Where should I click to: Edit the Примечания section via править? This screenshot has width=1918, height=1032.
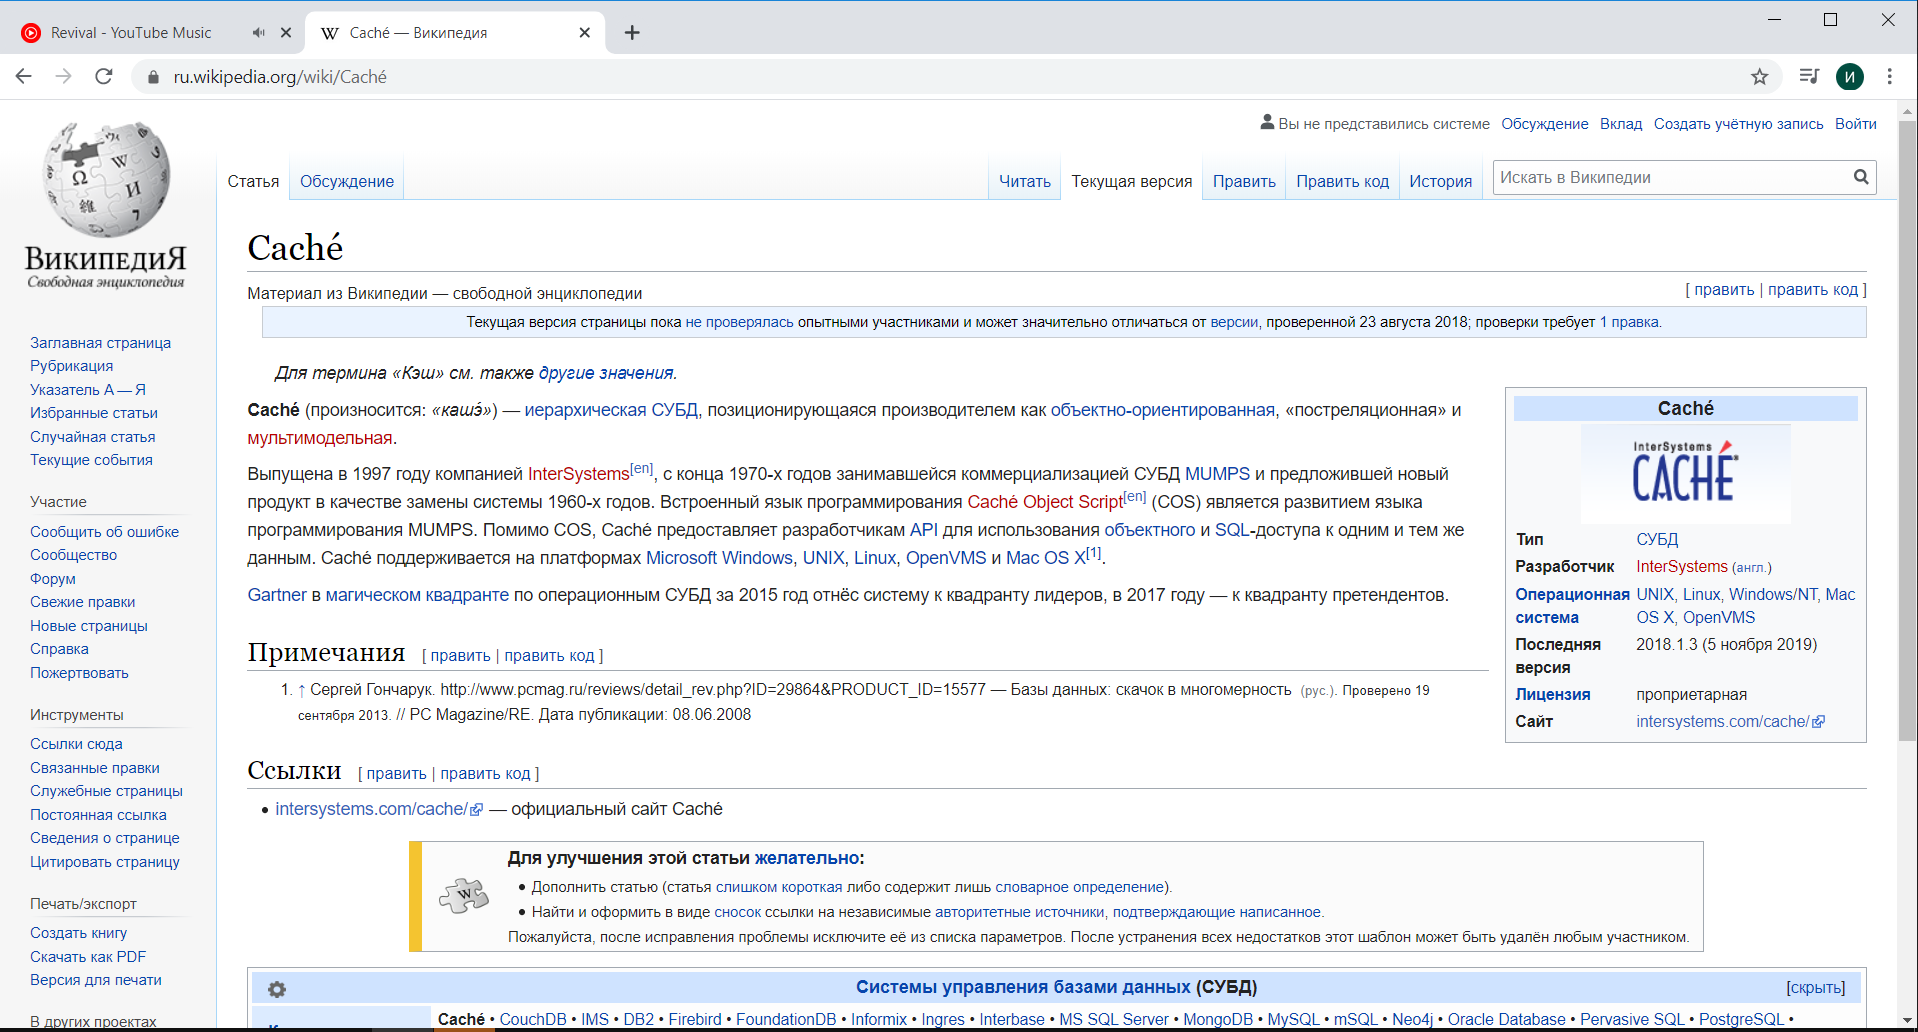click(460, 656)
